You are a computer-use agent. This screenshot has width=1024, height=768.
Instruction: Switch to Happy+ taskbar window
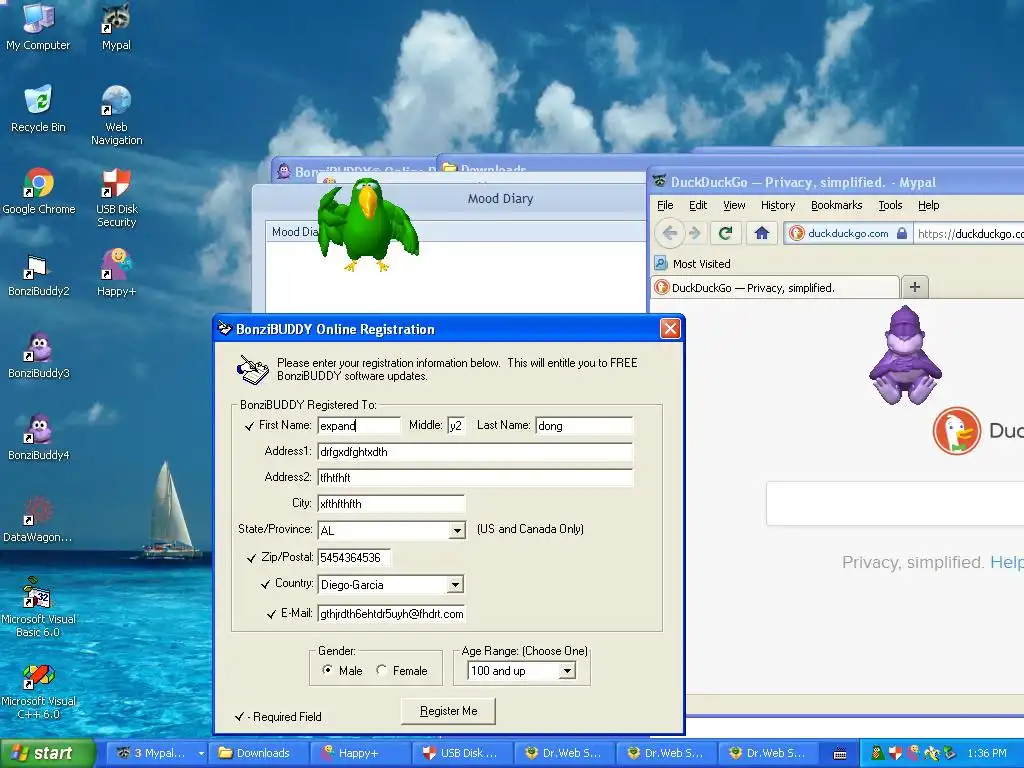click(360, 754)
